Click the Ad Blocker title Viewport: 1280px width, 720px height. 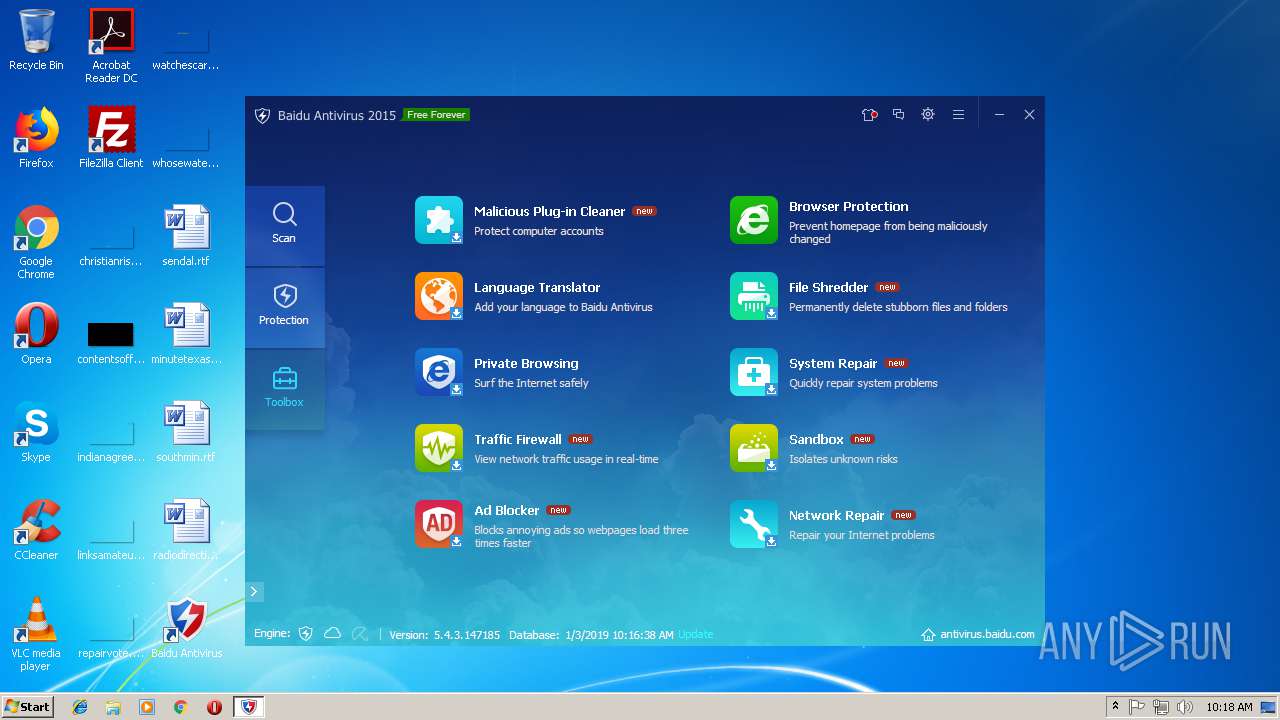click(506, 510)
